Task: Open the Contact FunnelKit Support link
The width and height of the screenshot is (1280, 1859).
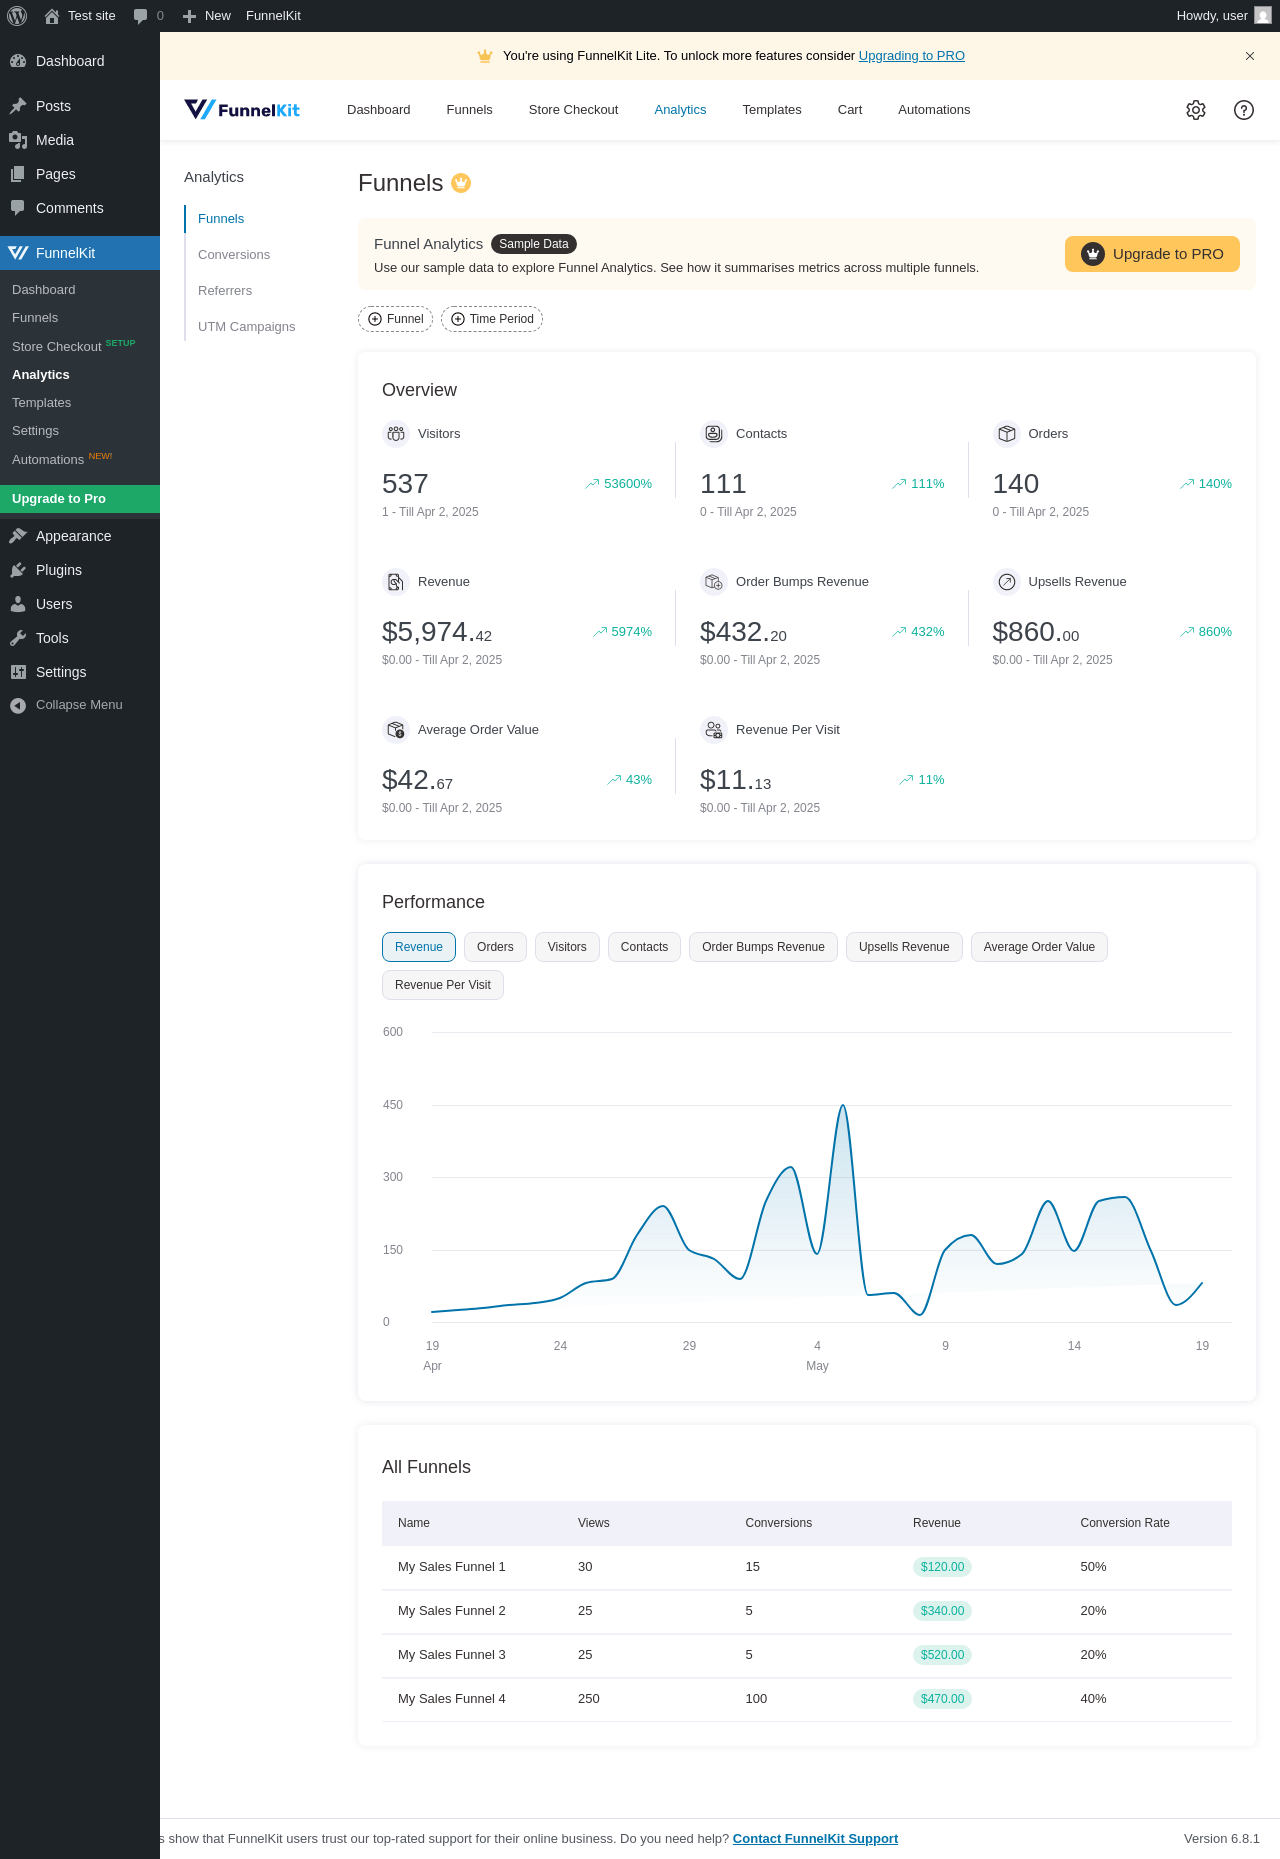Action: click(x=815, y=1838)
